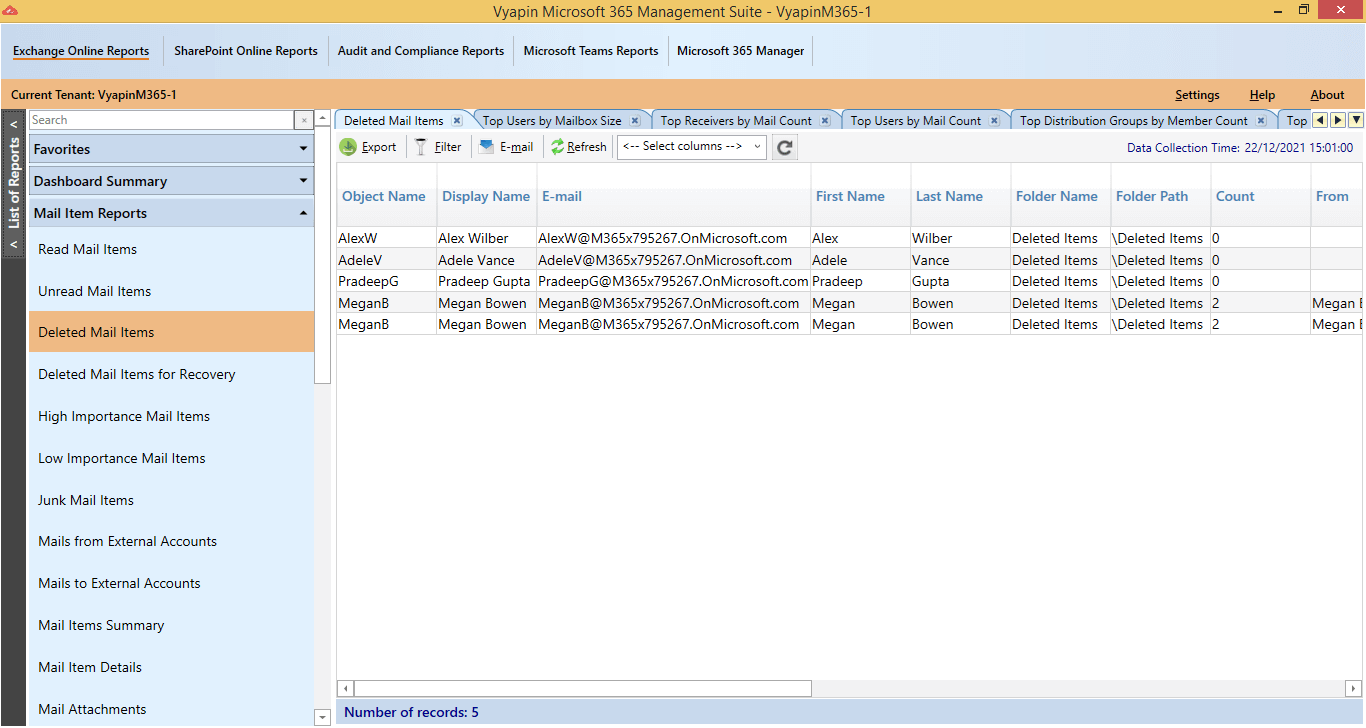Image resolution: width=1366 pixels, height=728 pixels.
Task: Click the E-mail button in the toolbar
Action: pos(506,147)
